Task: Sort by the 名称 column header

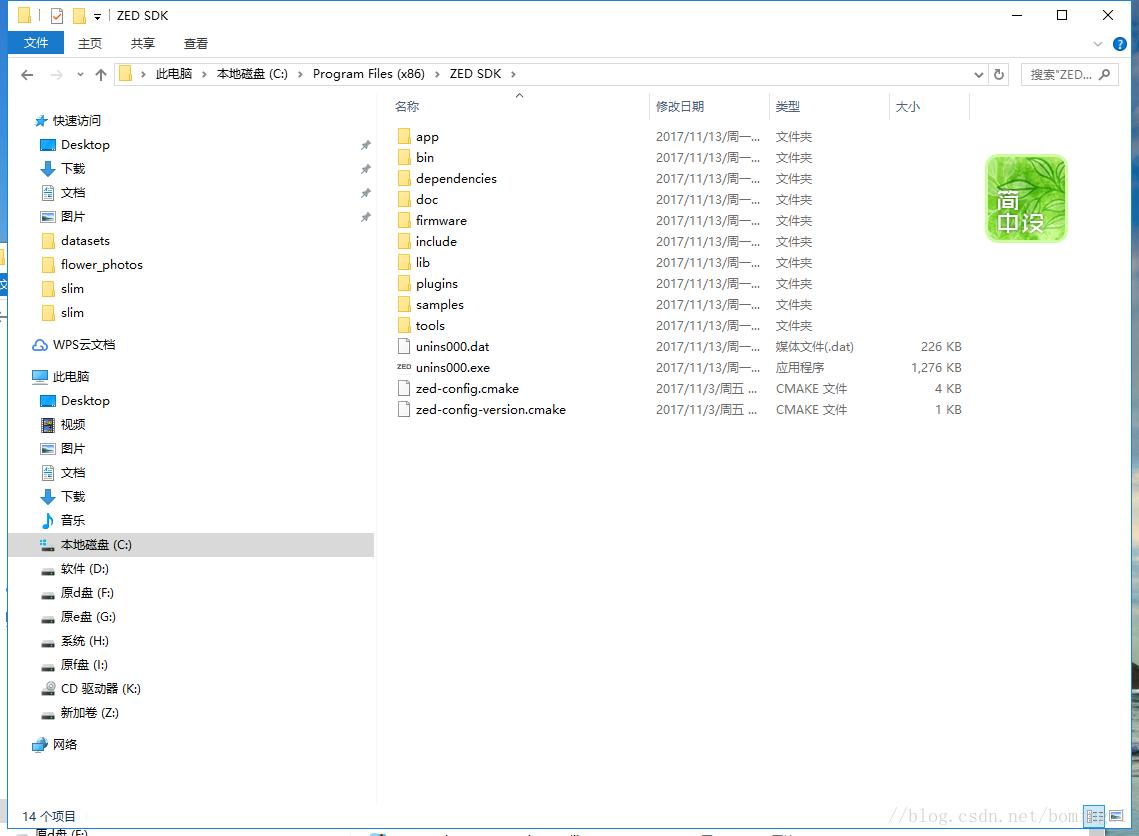Action: (407, 106)
